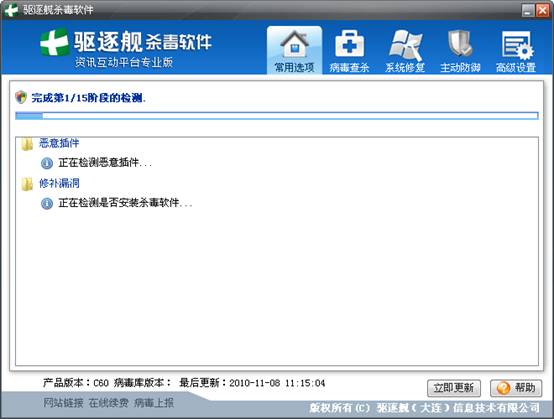This screenshot has height=419, width=554.
Task: Click the 产品版本 C60 label
Action: tap(76, 383)
